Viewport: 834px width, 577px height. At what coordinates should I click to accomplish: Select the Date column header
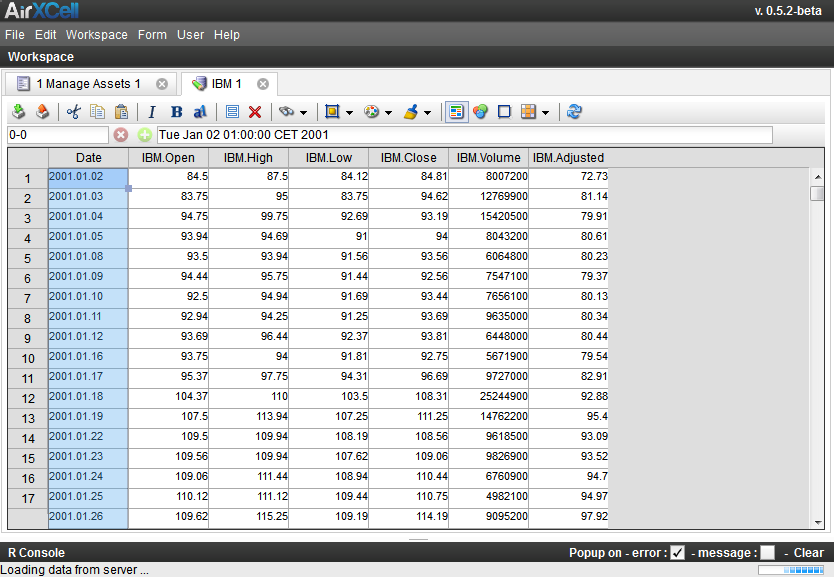88,158
